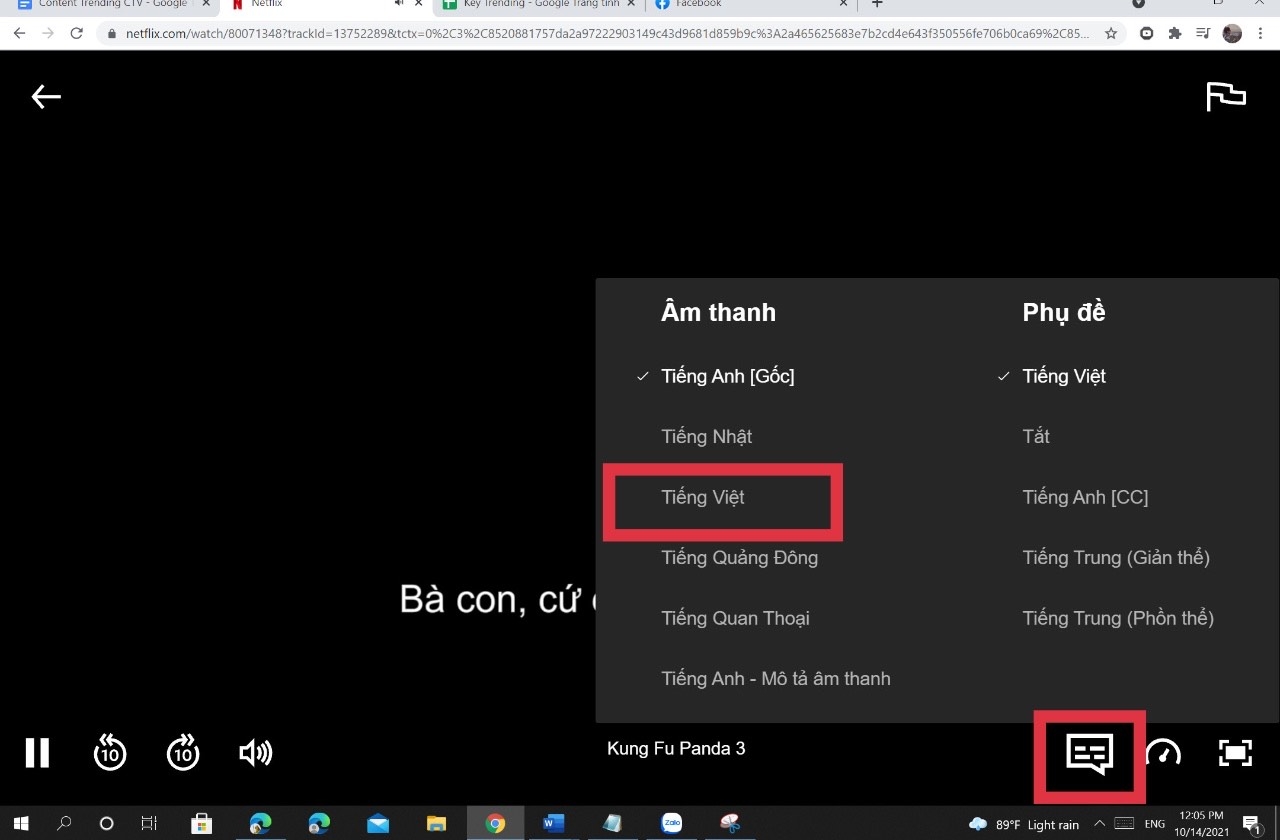Select Tiếng Việt subtitles

(1064, 376)
